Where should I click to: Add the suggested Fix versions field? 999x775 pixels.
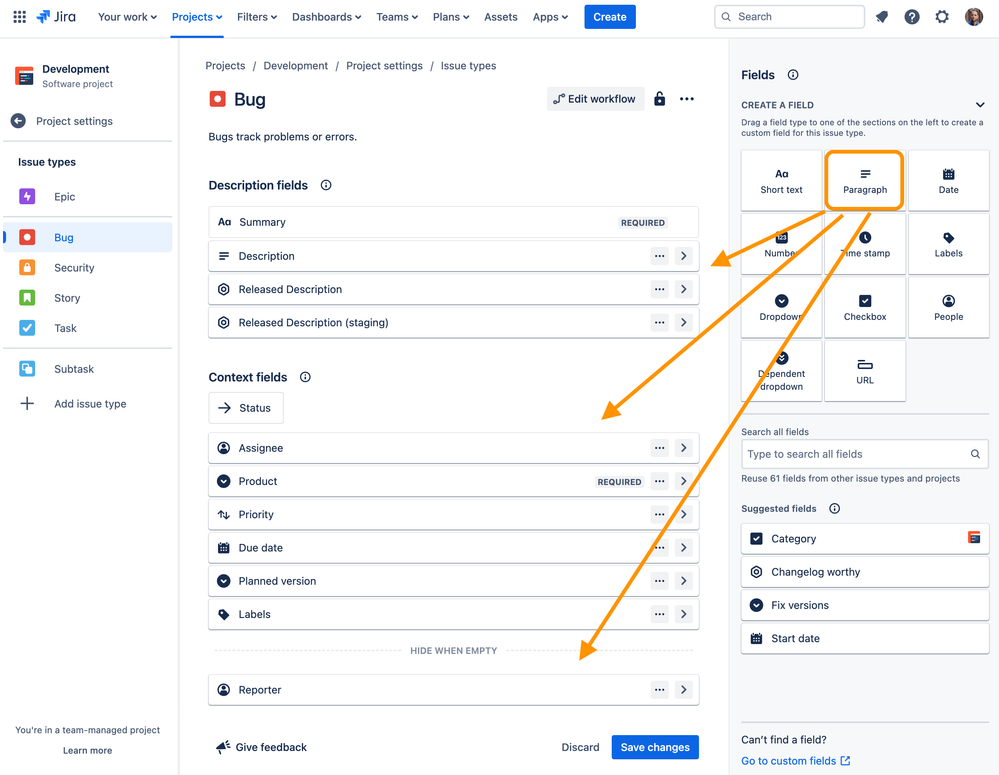865,605
